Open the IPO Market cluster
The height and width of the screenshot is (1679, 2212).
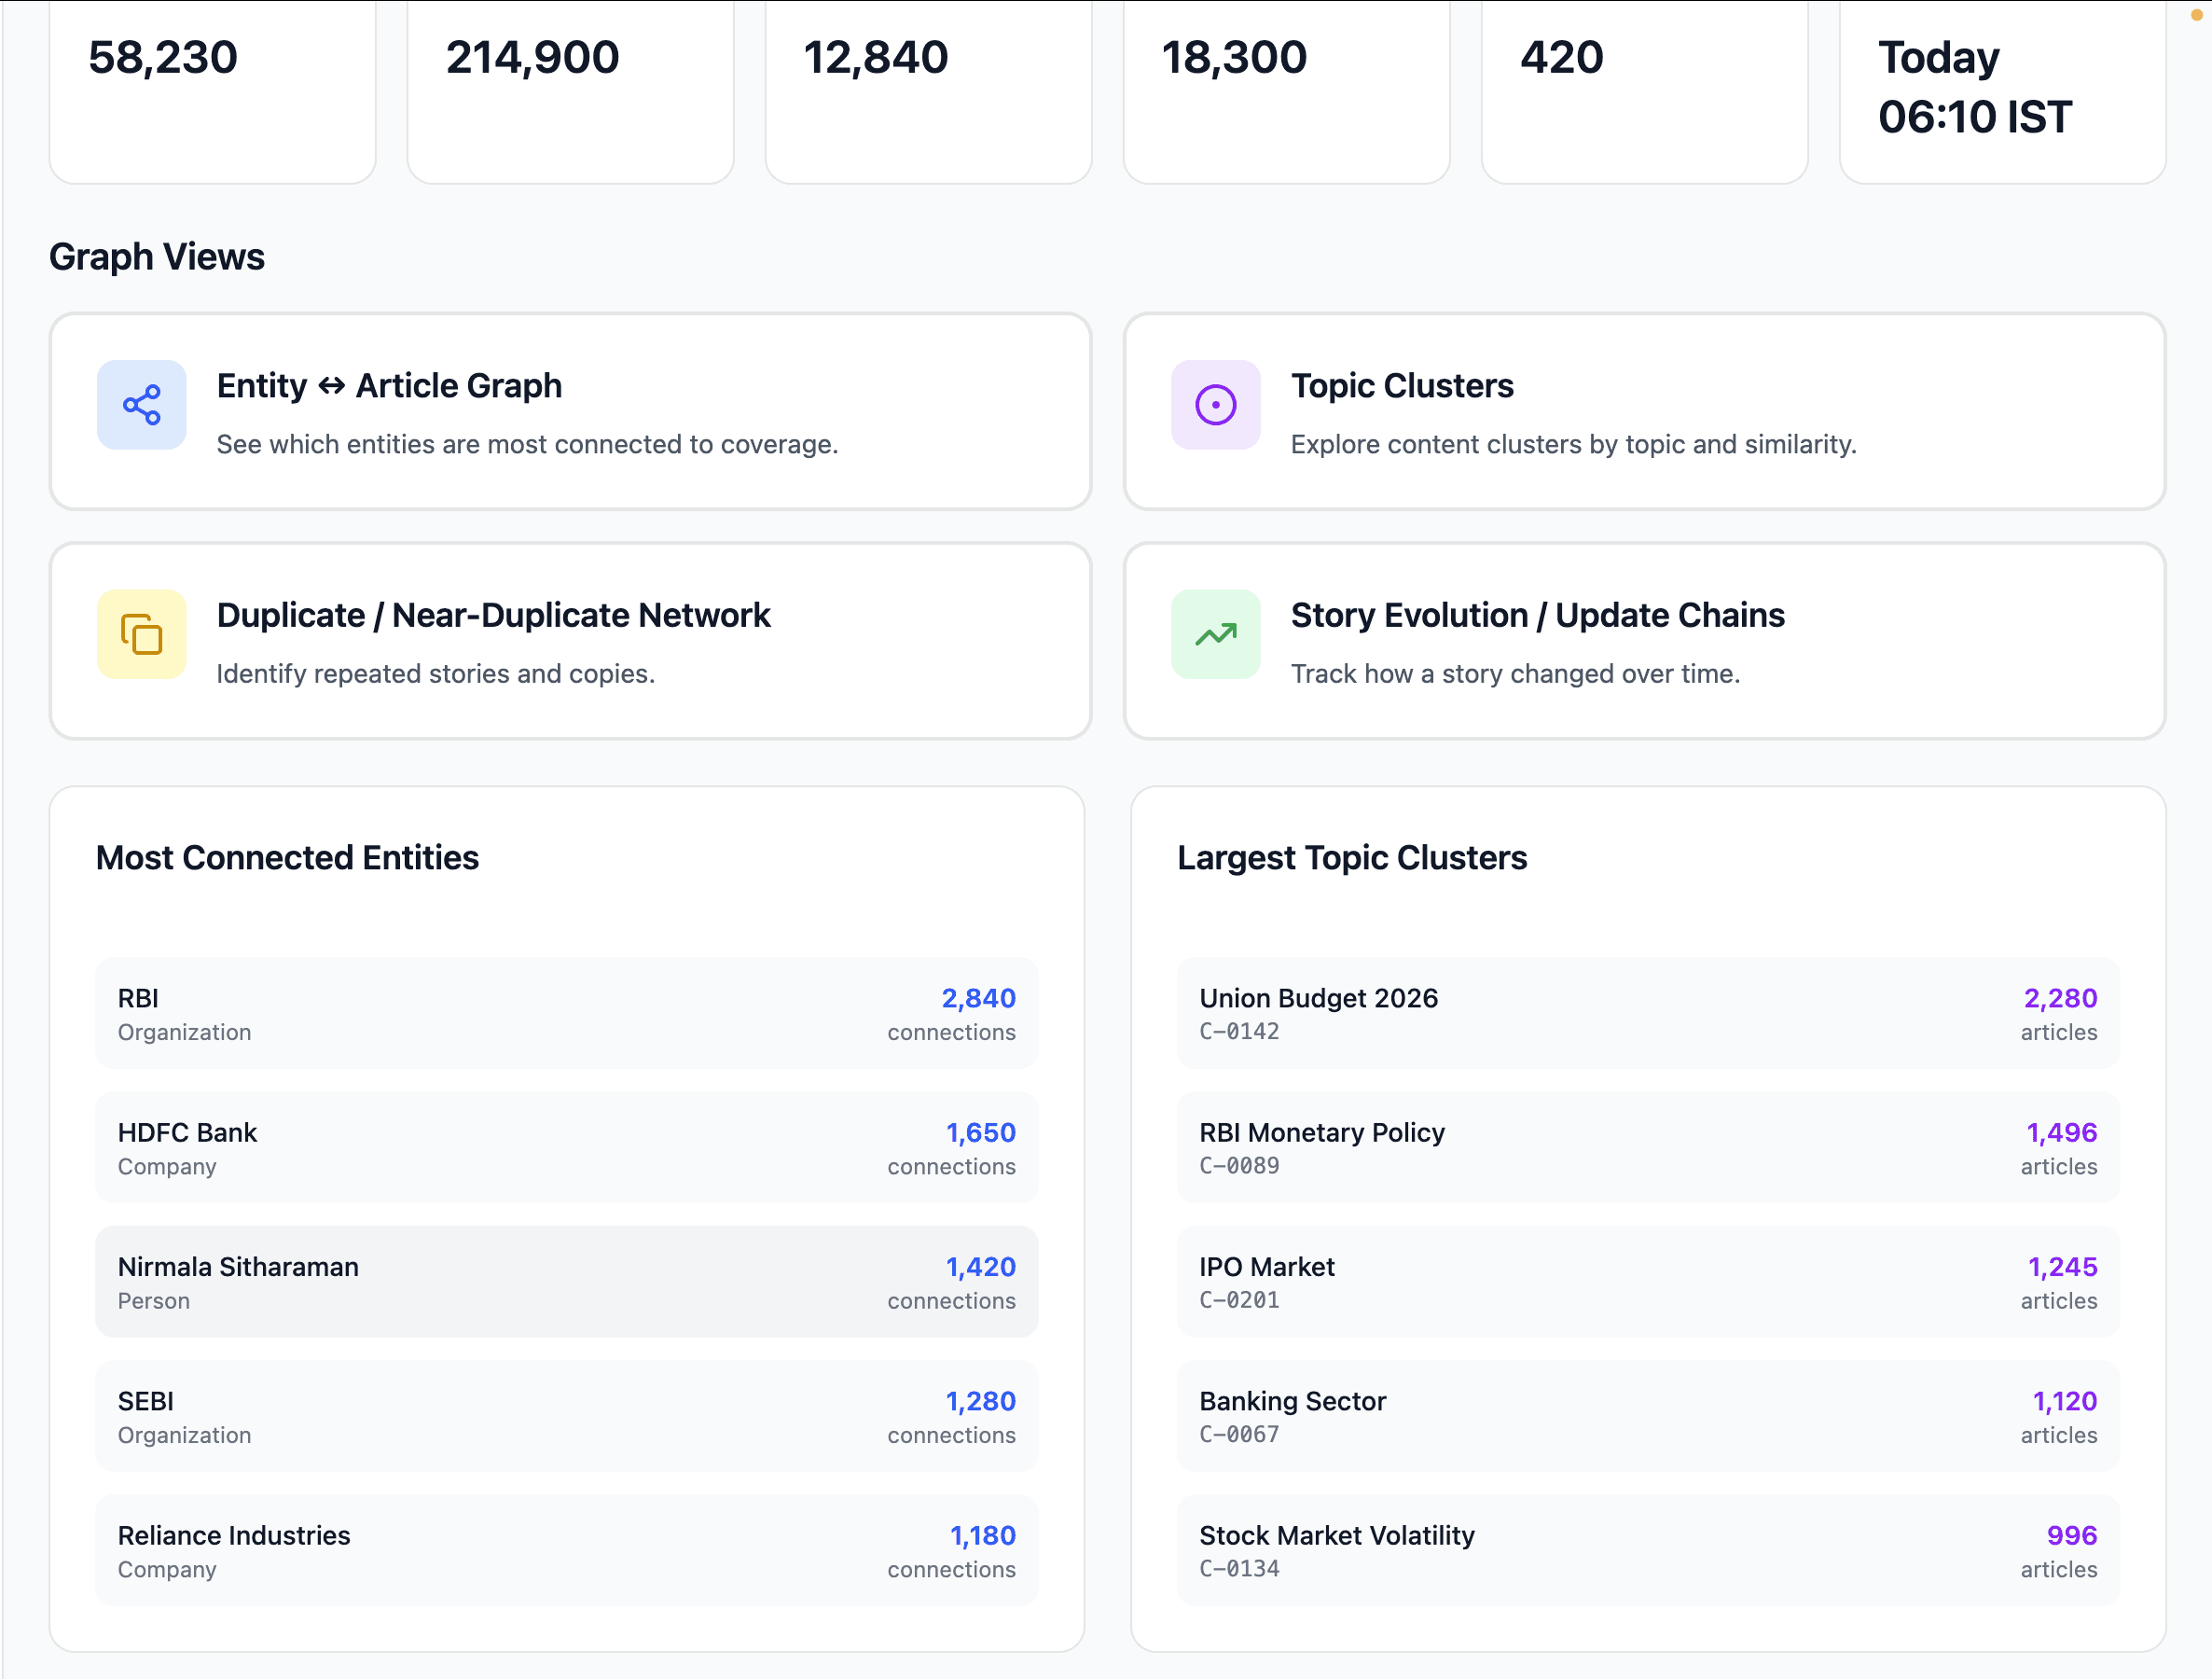pos(1647,1281)
